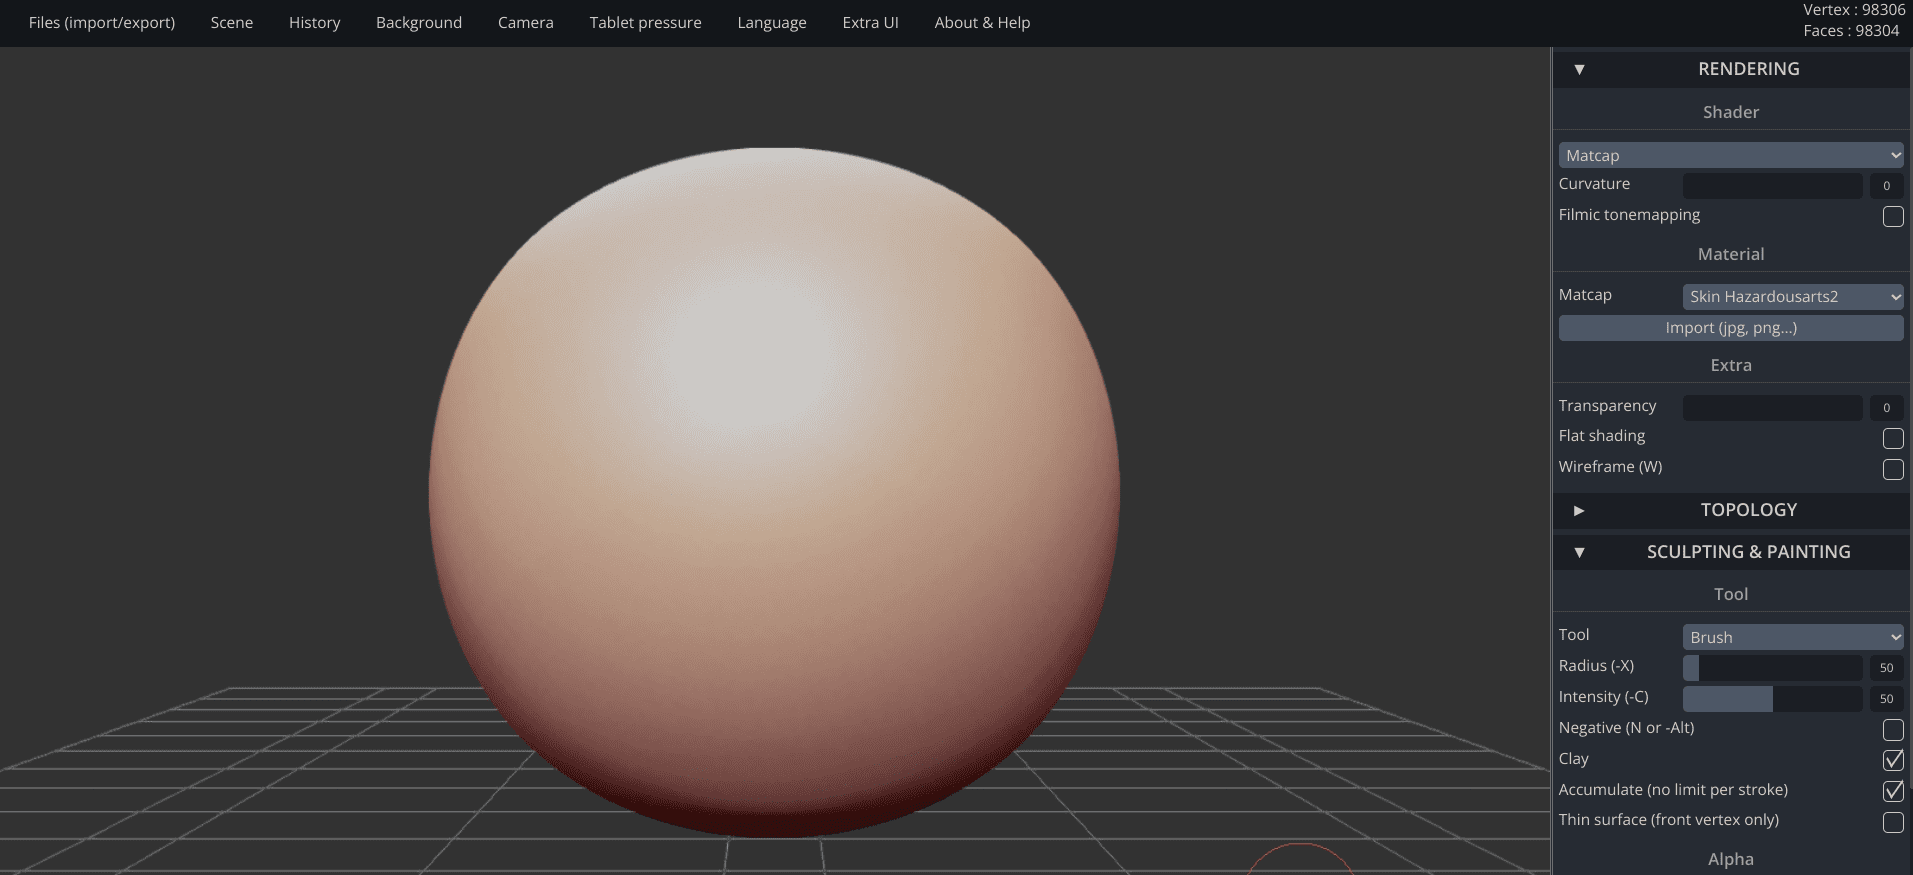Click the Faces : 98304 counter
The width and height of the screenshot is (1913, 875).
tap(1851, 31)
